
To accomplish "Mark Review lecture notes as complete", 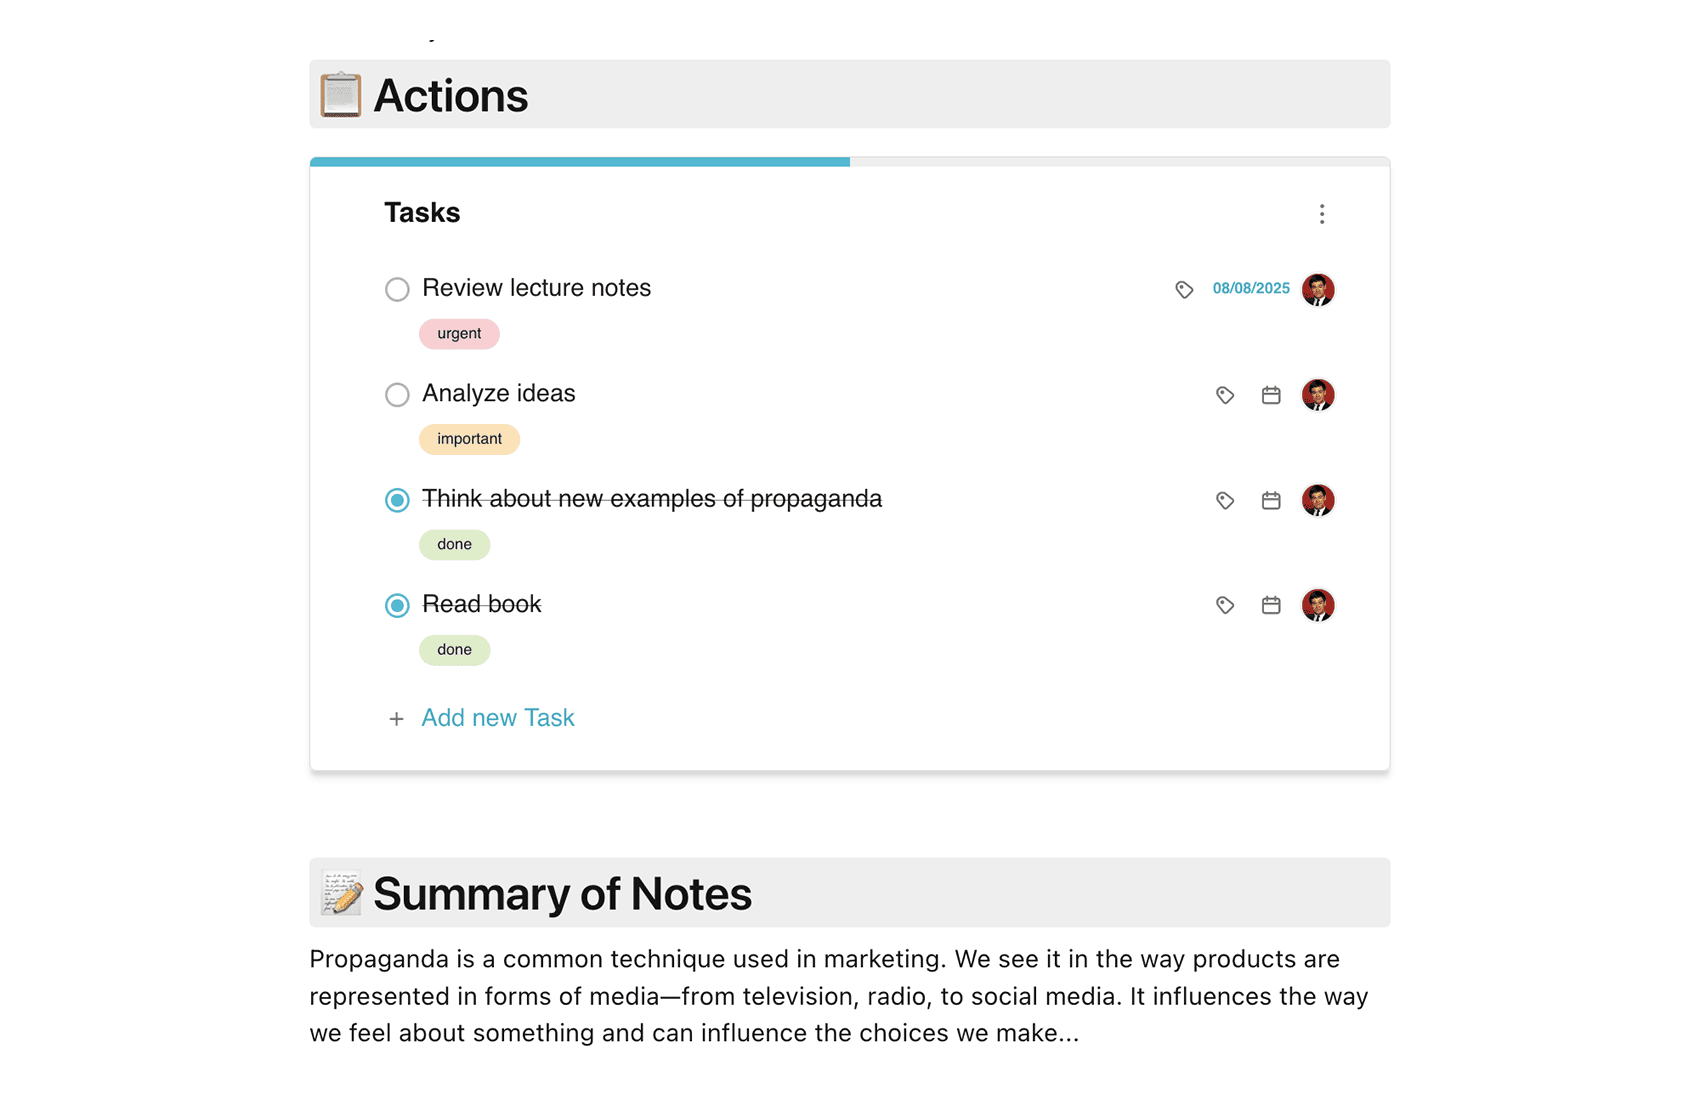I will coord(397,289).
